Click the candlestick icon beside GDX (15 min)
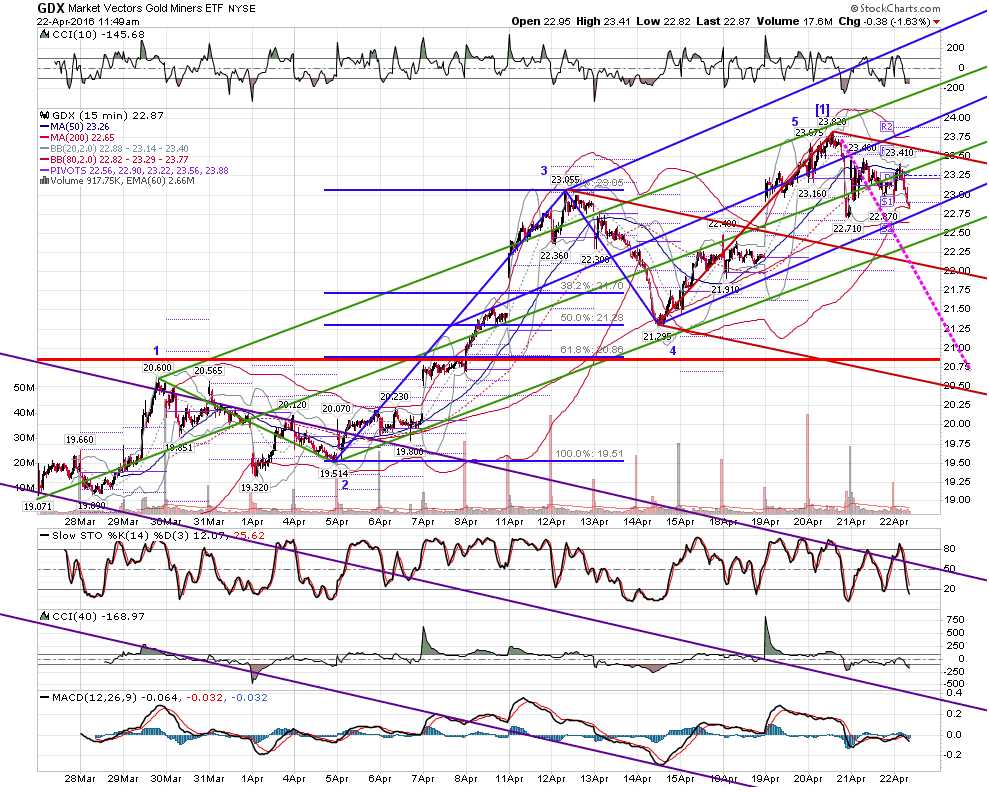 tap(44, 115)
